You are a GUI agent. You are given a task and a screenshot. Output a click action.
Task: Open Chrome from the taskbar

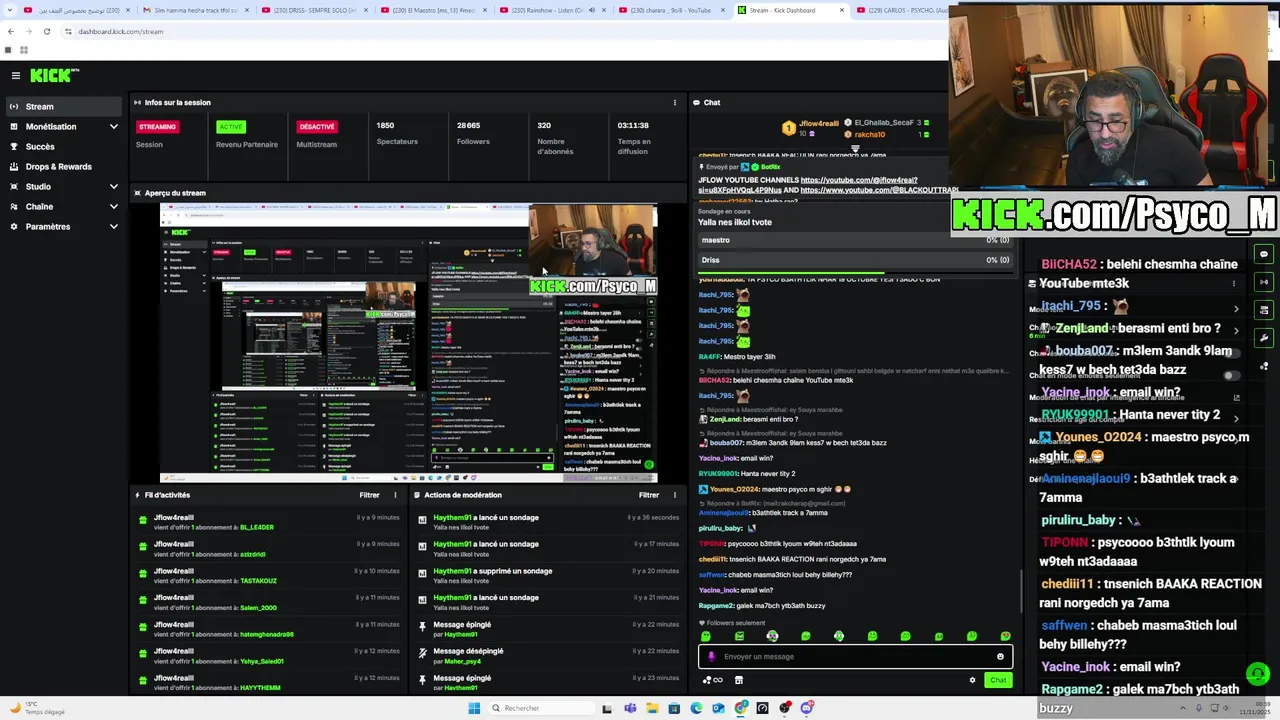tap(740, 708)
